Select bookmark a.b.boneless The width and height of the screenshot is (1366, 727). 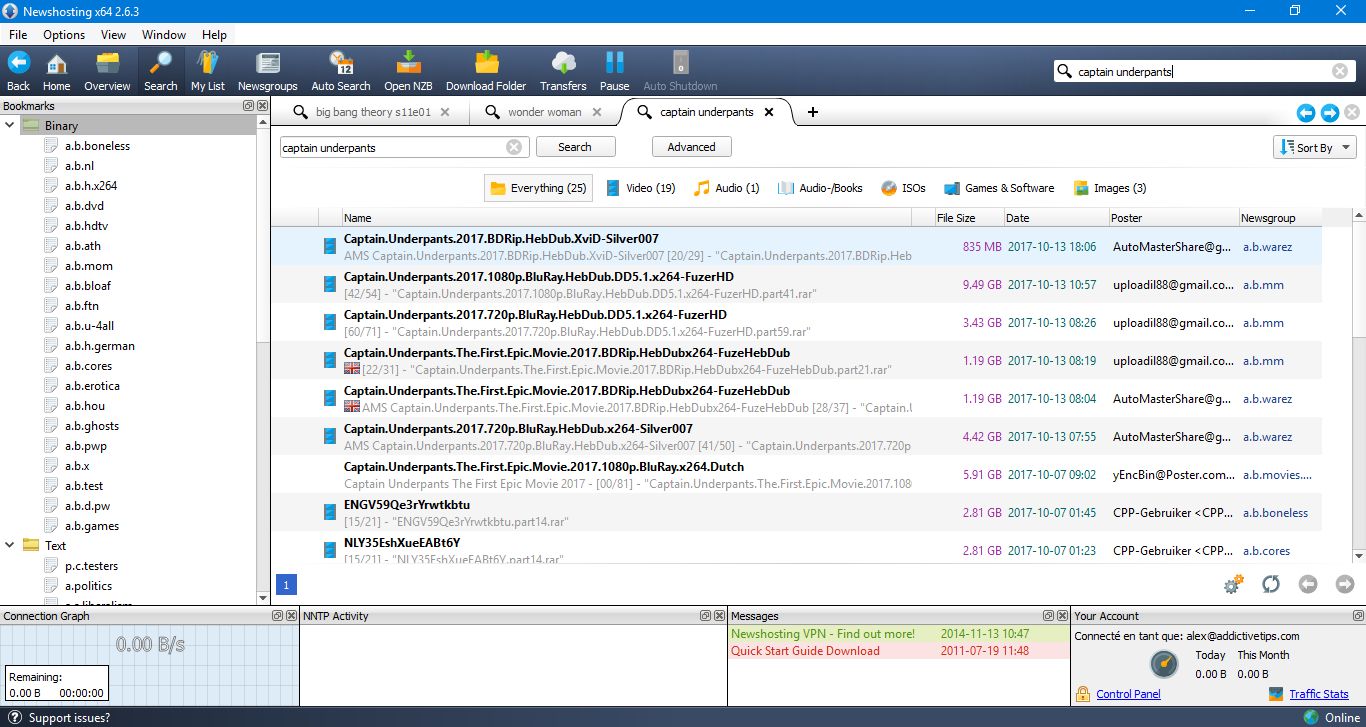pyautogui.click(x=98, y=146)
